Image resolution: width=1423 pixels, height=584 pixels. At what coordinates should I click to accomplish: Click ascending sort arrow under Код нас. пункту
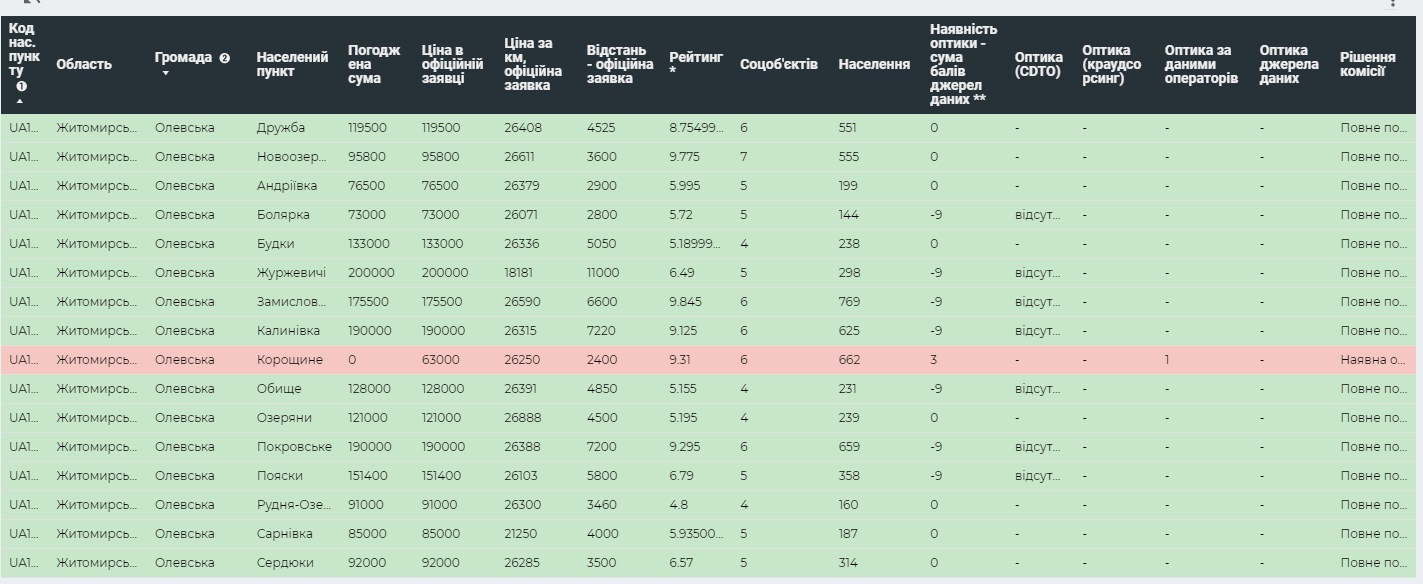click(x=21, y=101)
